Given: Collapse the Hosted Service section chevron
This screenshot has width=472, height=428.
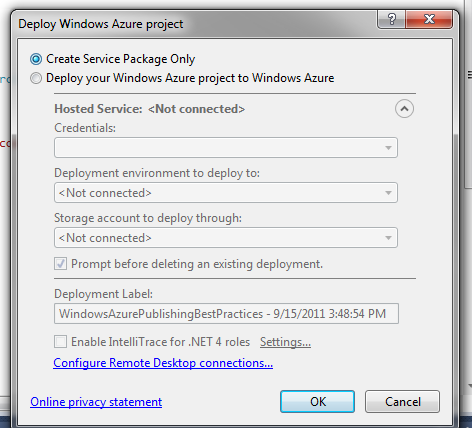Looking at the screenshot, I should (x=404, y=109).
